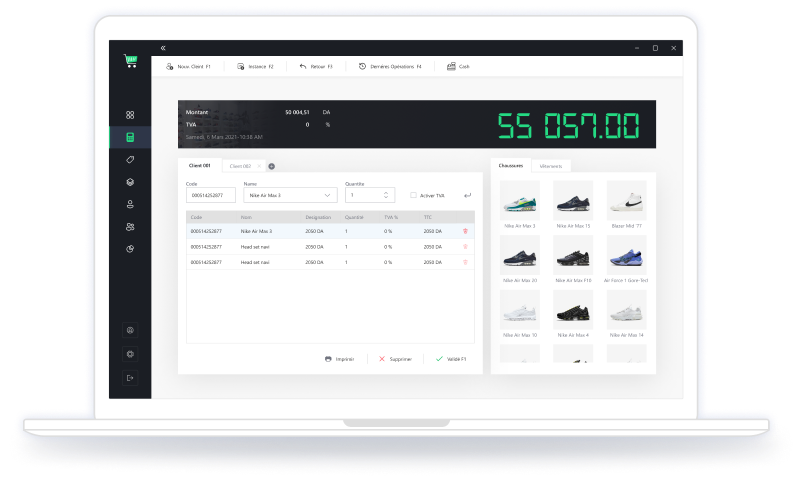Select the price tag icon in sidebar

(x=130, y=160)
